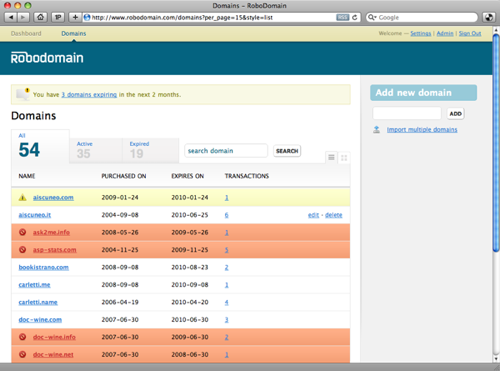The image size is (500, 371).
Task: Open the 3 domains expiring link
Action: pyautogui.click(x=89, y=95)
